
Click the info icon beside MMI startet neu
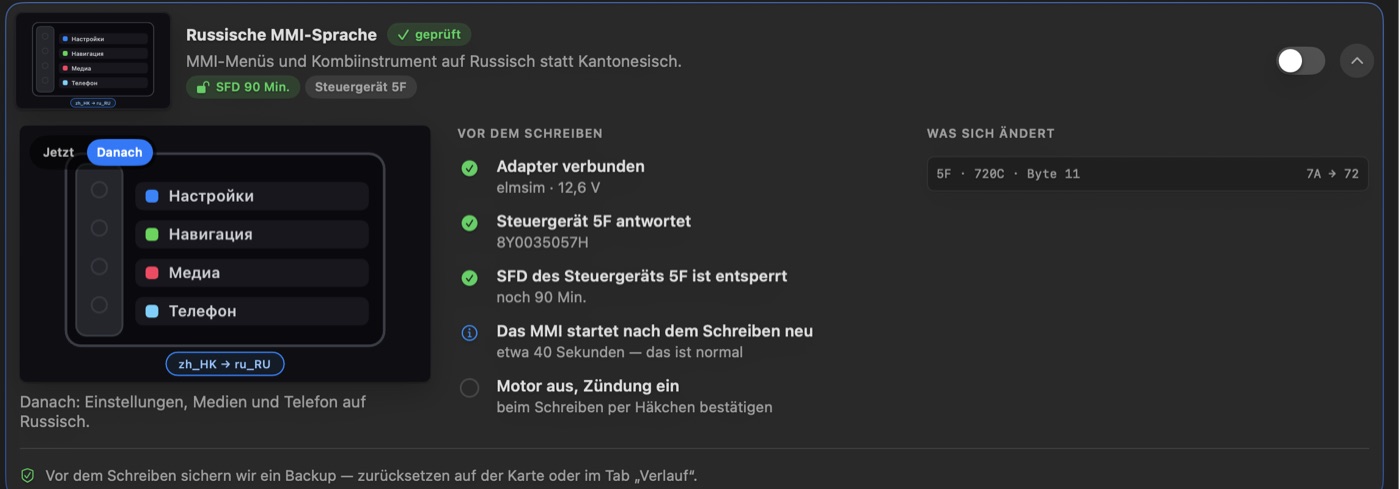469,333
